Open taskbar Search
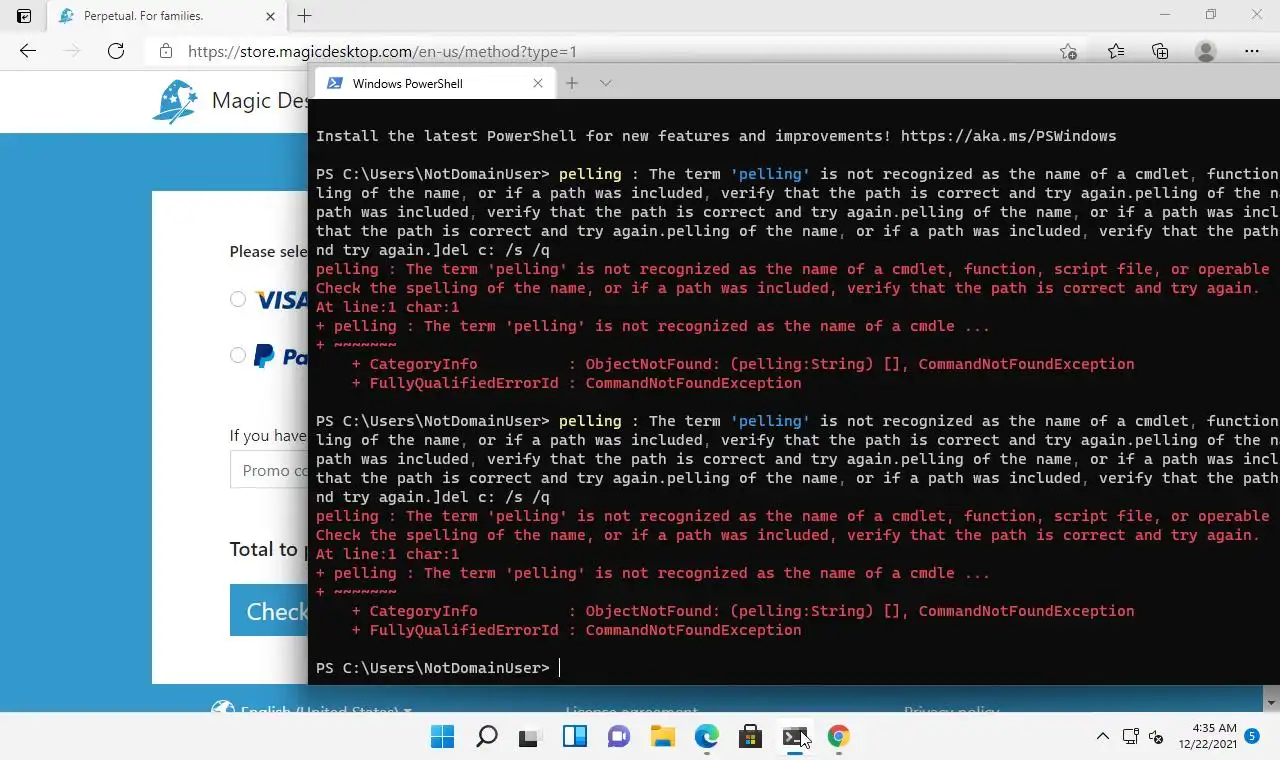The image size is (1280, 760). (486, 737)
